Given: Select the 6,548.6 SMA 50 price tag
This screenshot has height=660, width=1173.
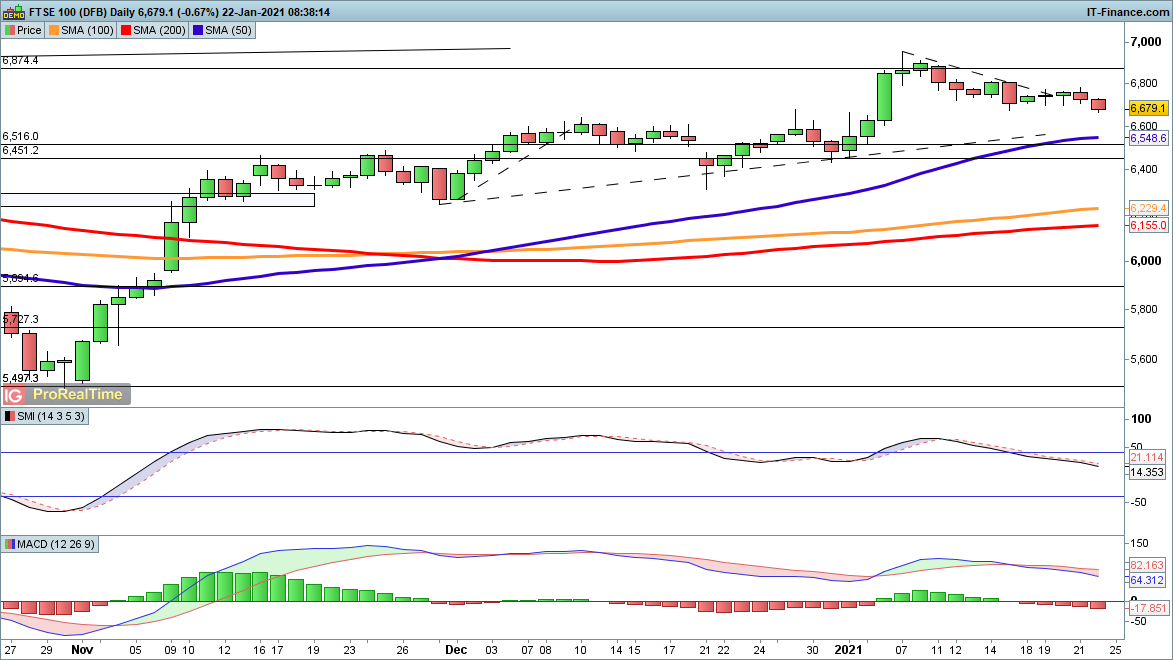Looking at the screenshot, I should point(1148,139).
